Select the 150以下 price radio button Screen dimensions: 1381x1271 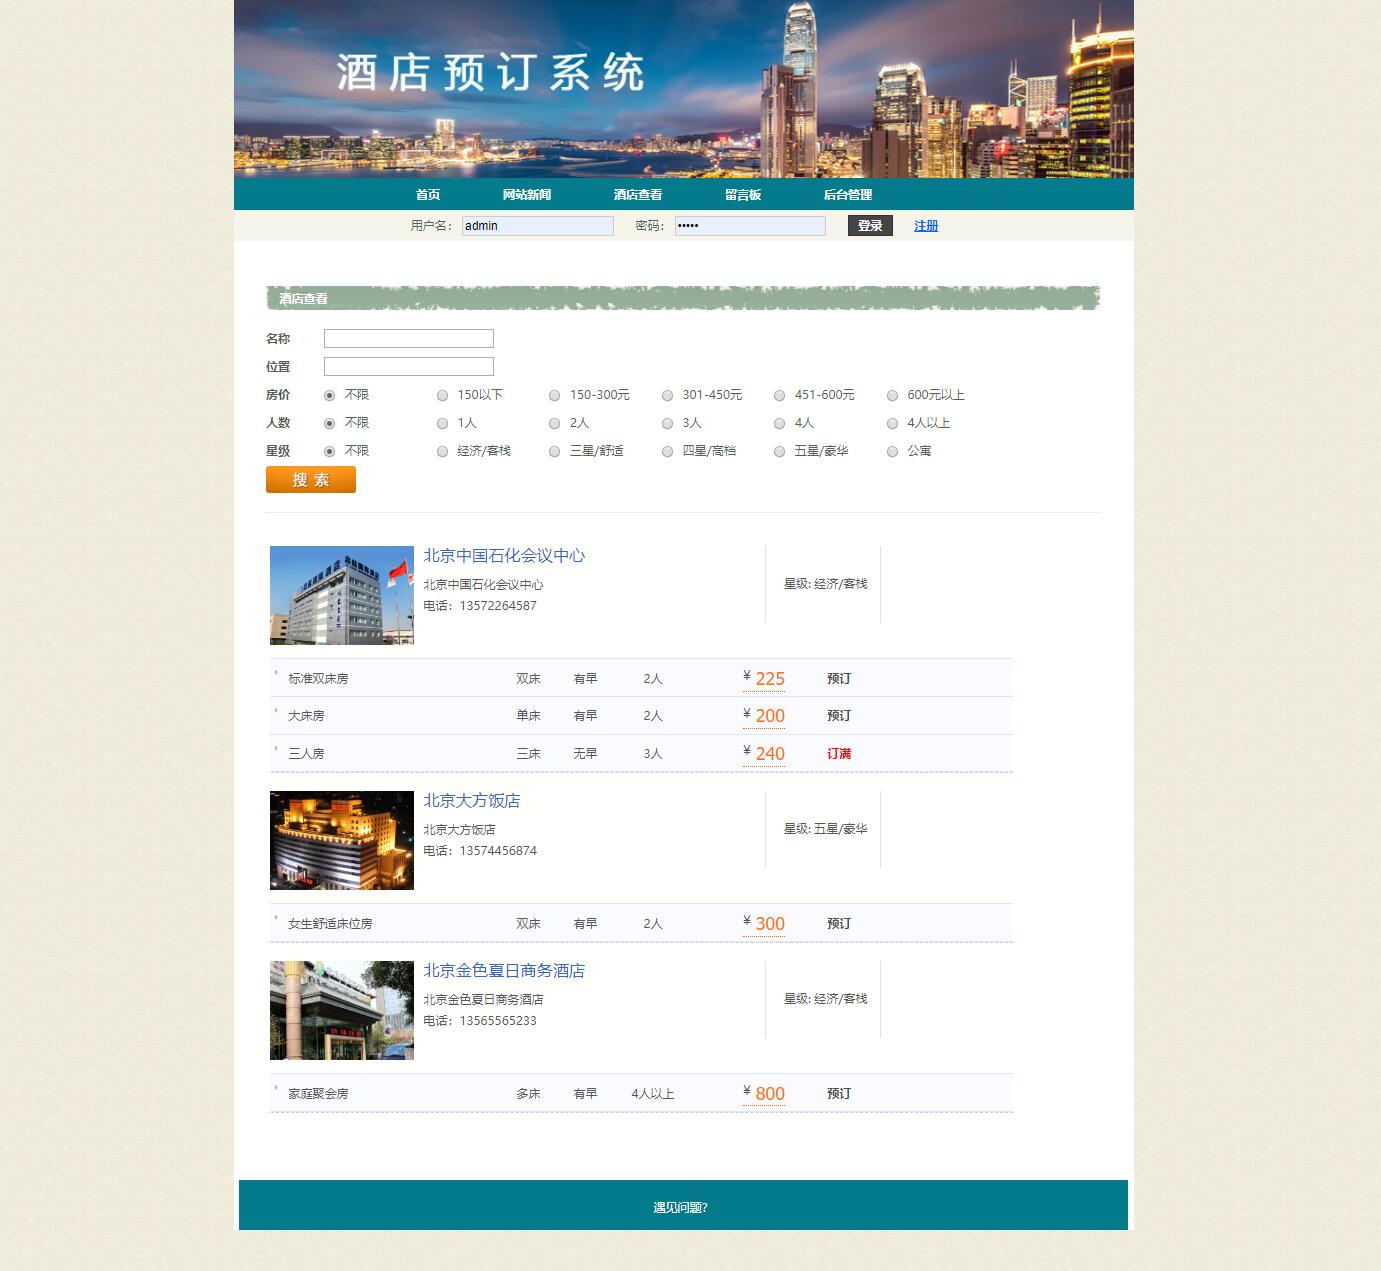(442, 395)
